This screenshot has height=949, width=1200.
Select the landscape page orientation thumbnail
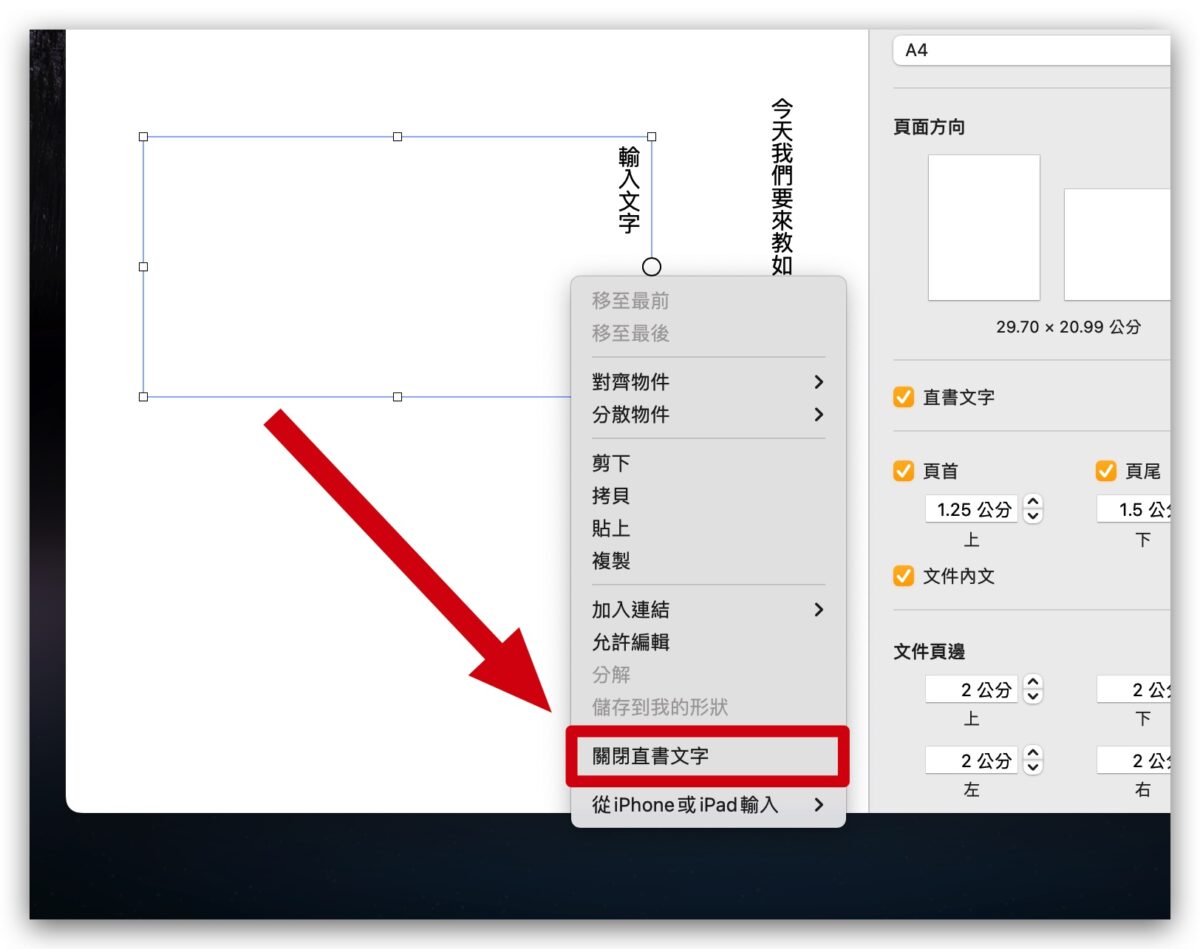(1117, 244)
